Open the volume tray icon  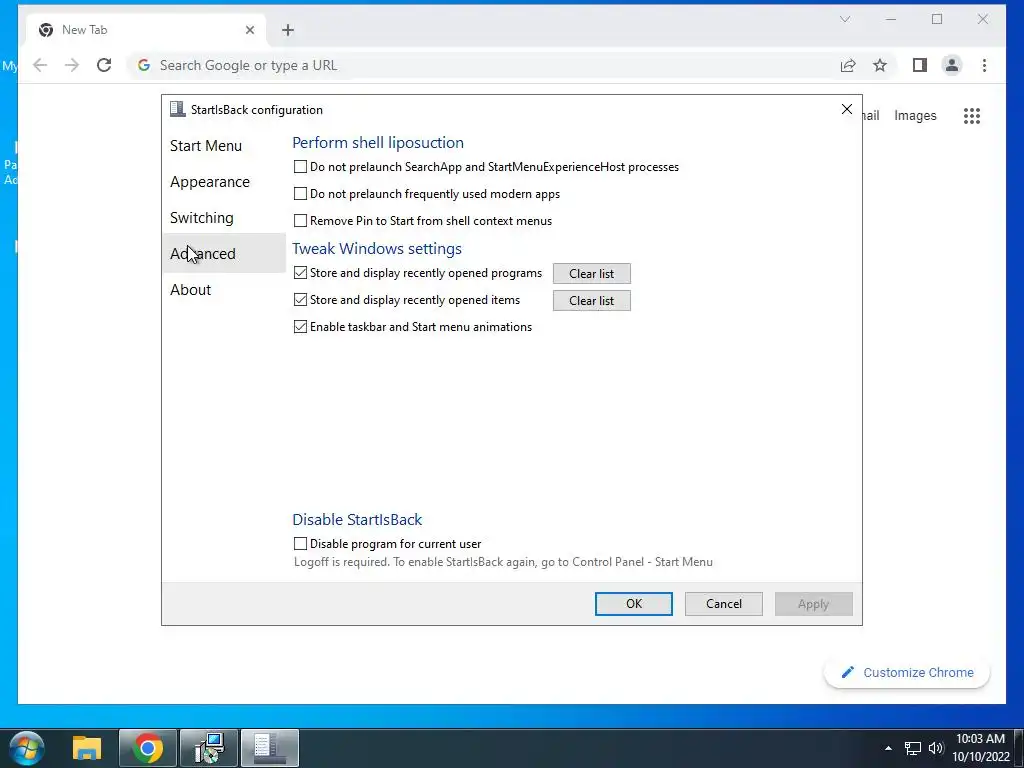(936, 748)
